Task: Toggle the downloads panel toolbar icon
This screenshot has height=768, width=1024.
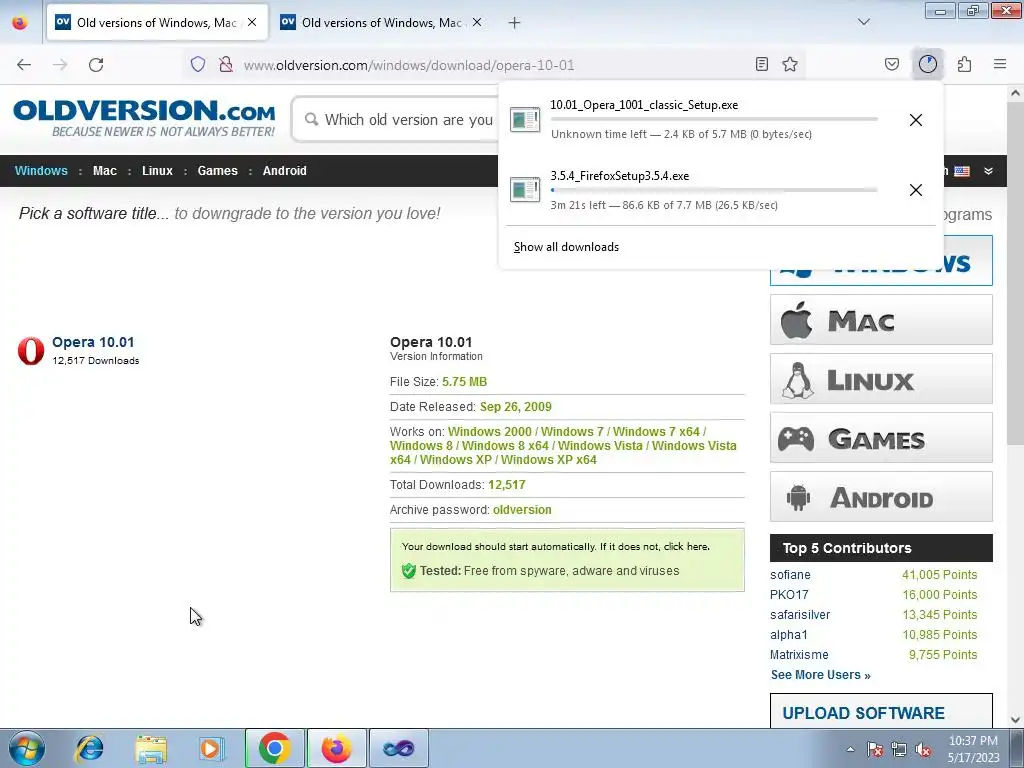Action: point(927,64)
